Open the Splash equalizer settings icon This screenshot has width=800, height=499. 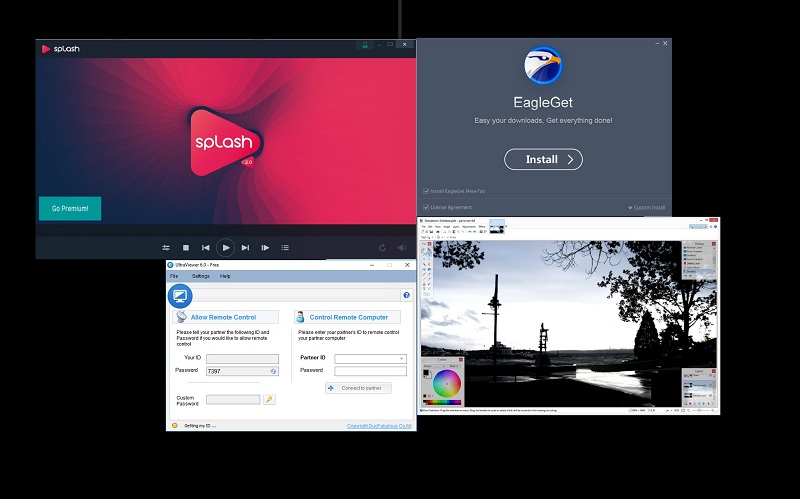pos(166,247)
